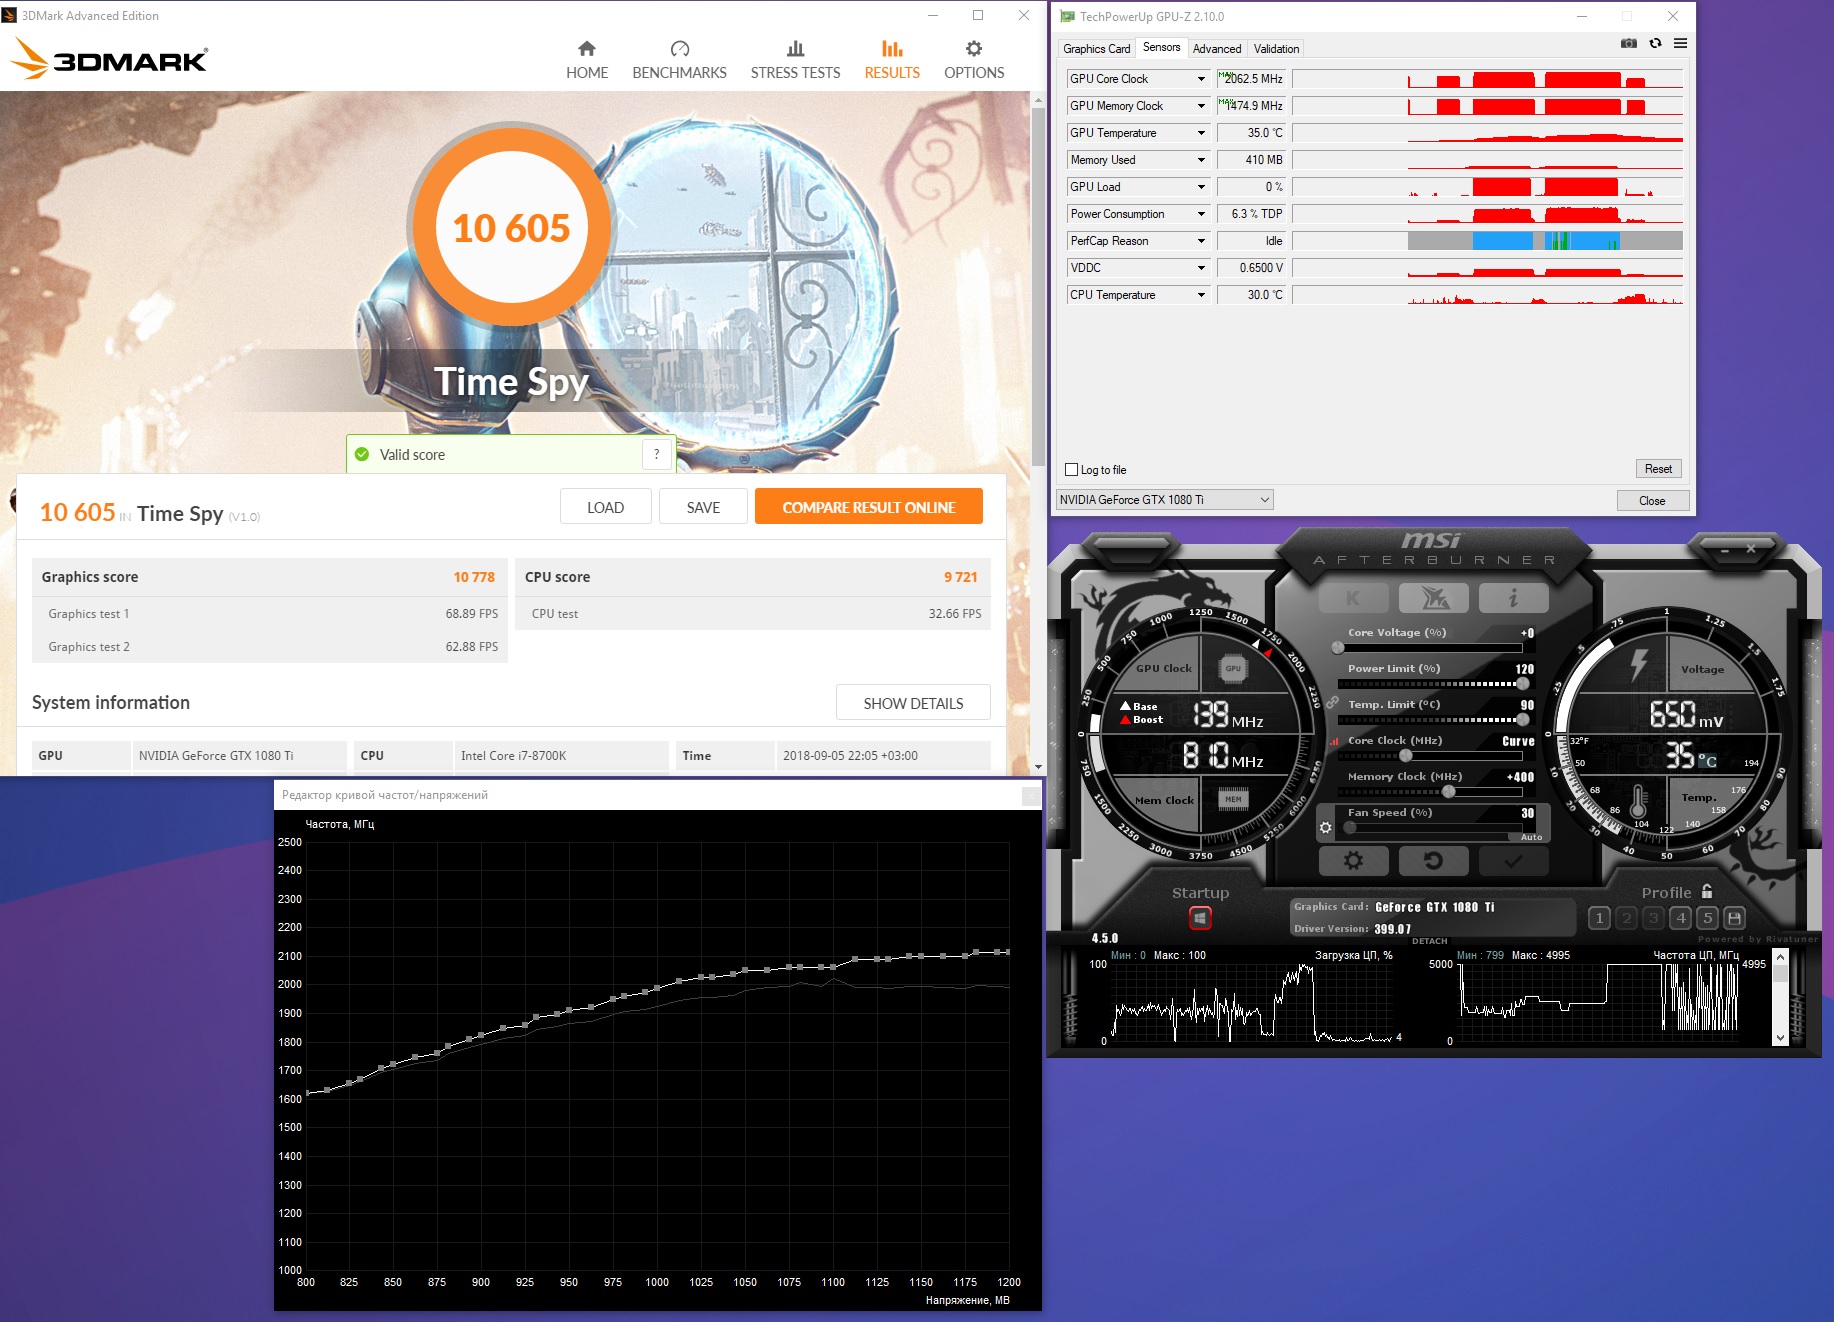Select Afterburner profile slot 3

pyautogui.click(x=1653, y=918)
